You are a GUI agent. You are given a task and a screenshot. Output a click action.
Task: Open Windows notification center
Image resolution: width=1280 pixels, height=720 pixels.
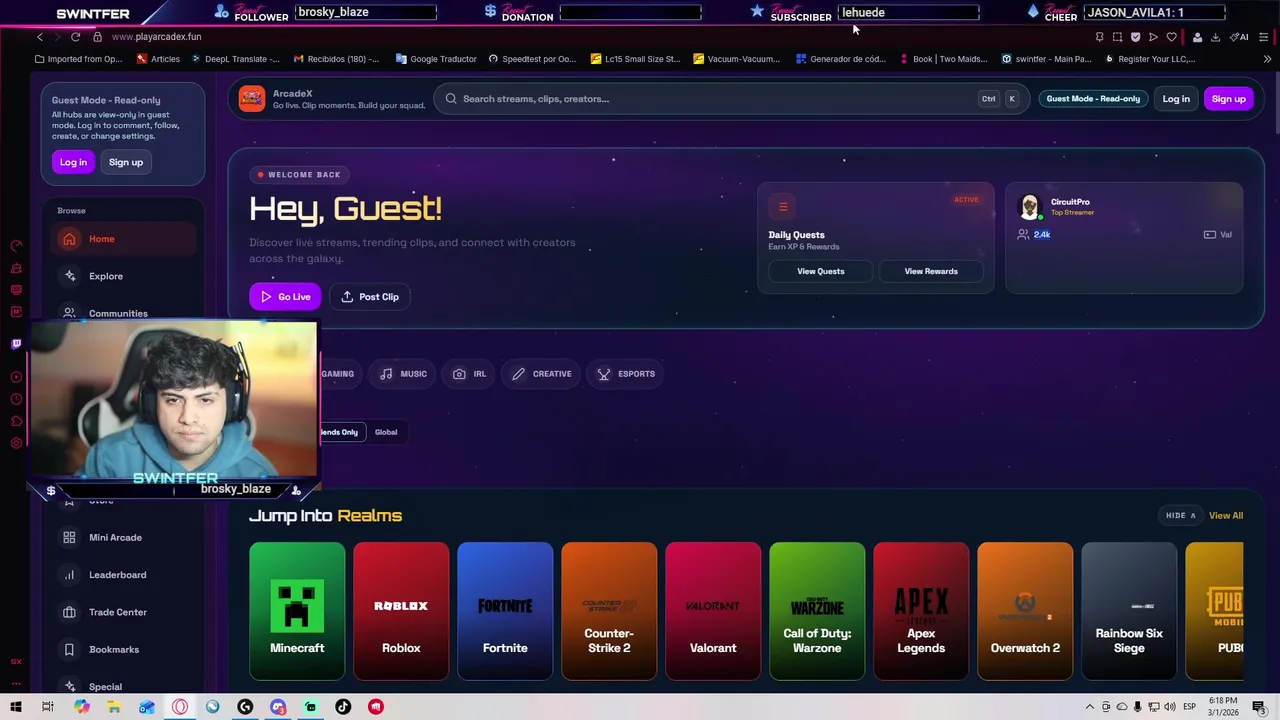click(1259, 707)
